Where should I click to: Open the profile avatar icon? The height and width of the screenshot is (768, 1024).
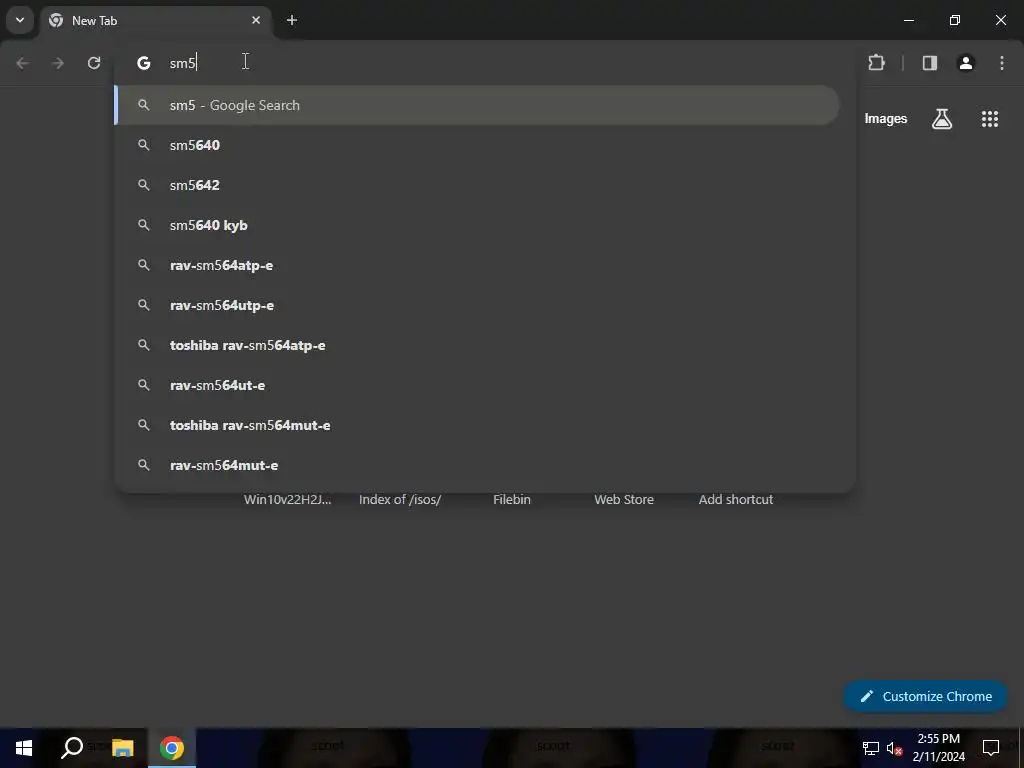966,63
